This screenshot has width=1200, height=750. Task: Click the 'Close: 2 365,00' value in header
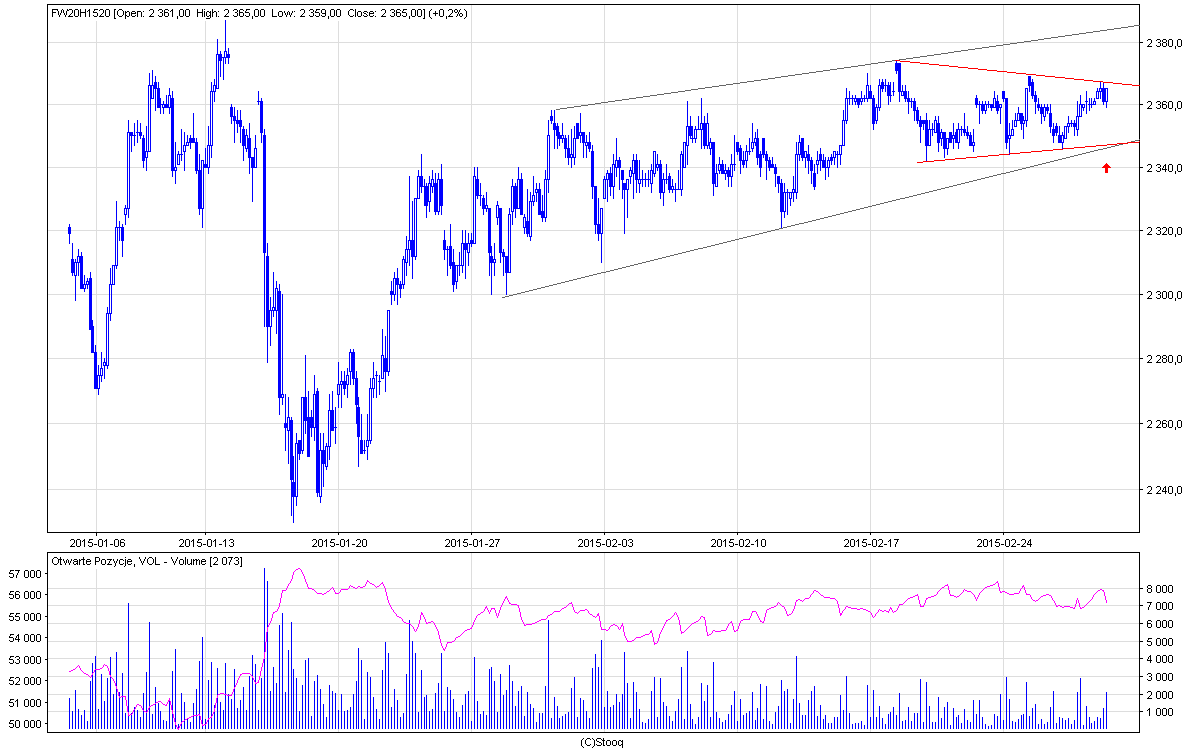pyautogui.click(x=384, y=13)
